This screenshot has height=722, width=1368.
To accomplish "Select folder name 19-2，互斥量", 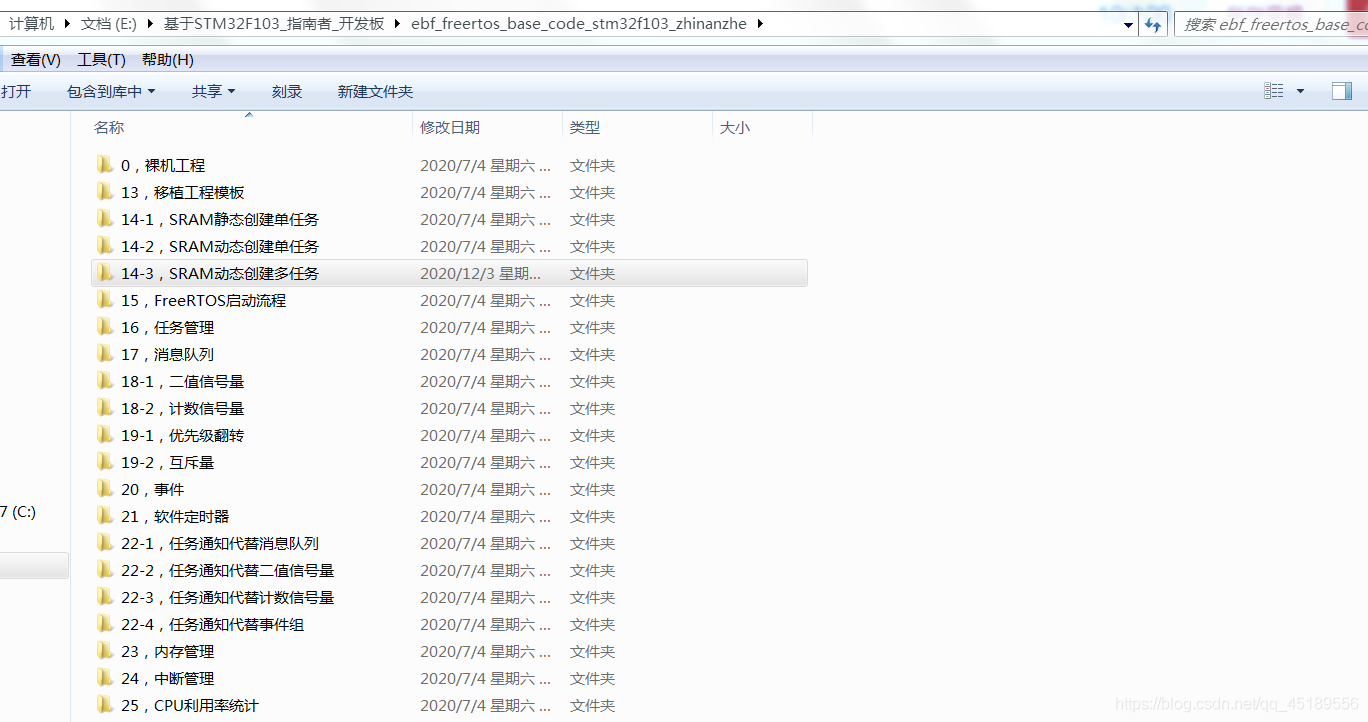I will tap(167, 462).
